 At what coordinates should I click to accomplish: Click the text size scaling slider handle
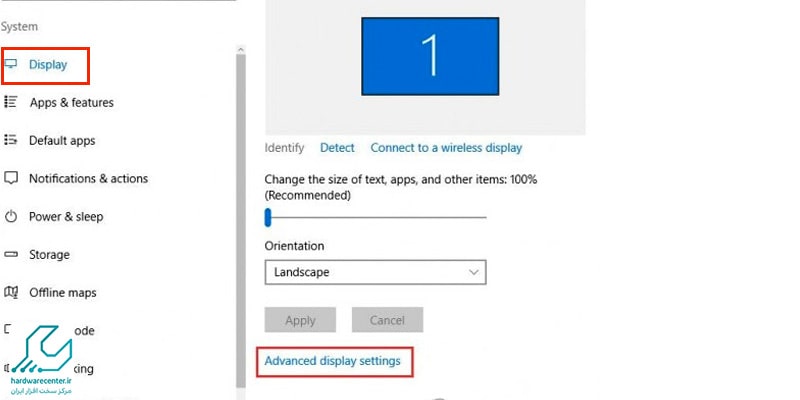(268, 217)
